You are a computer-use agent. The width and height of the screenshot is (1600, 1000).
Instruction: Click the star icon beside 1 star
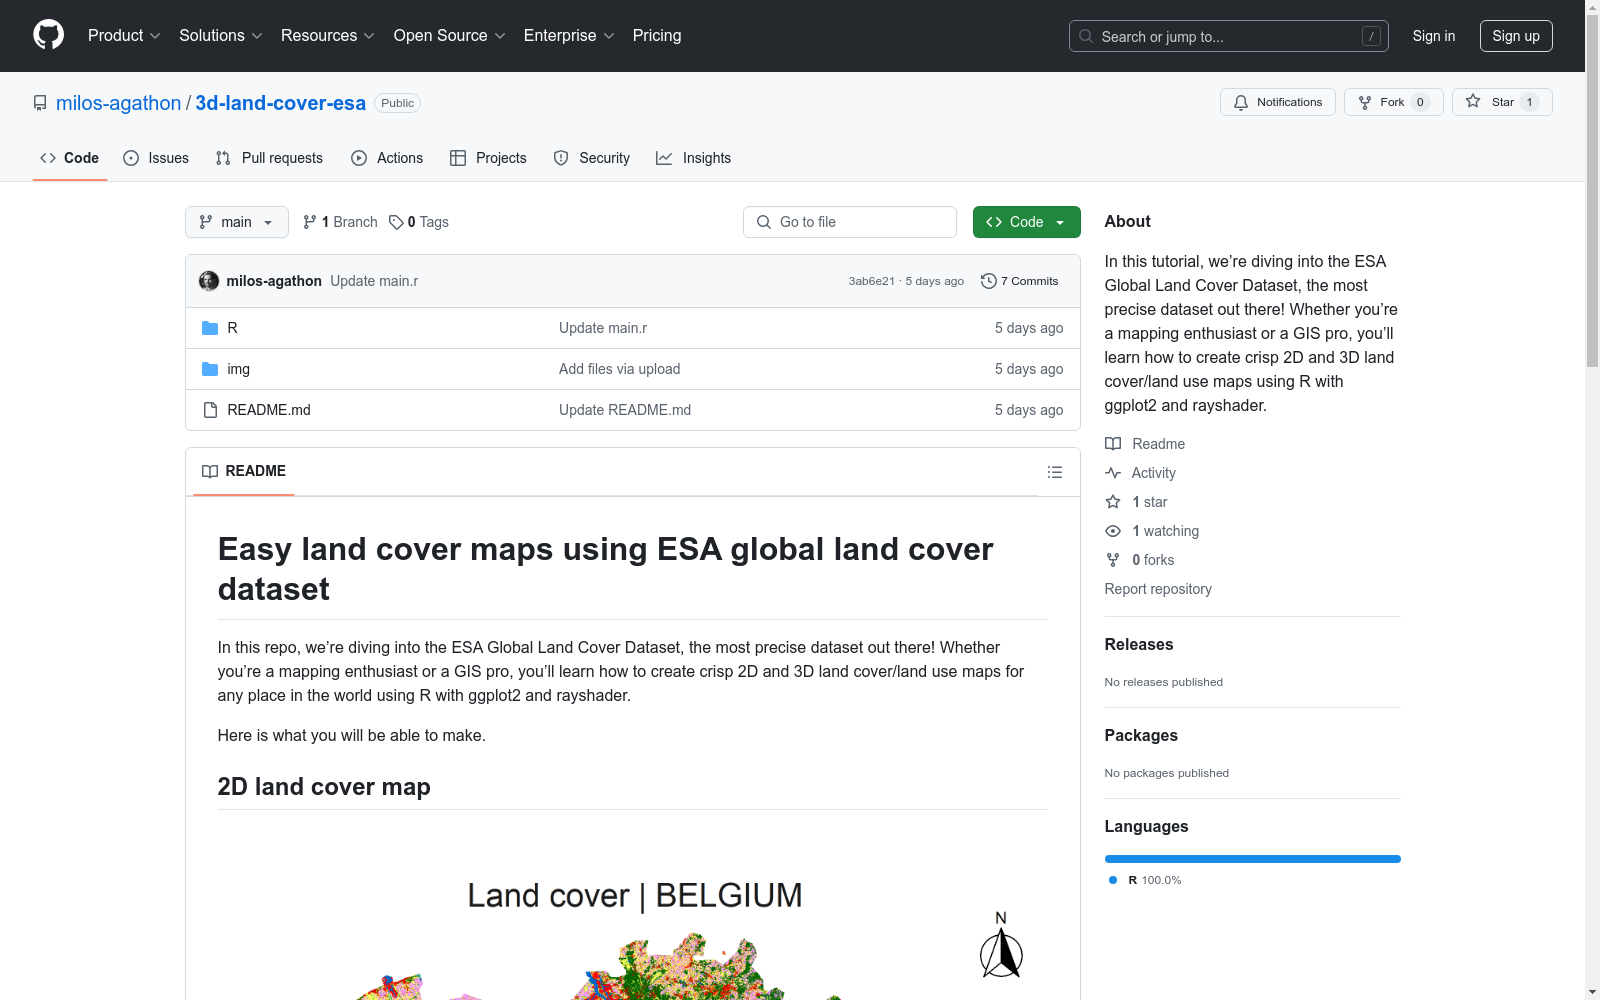(x=1113, y=502)
